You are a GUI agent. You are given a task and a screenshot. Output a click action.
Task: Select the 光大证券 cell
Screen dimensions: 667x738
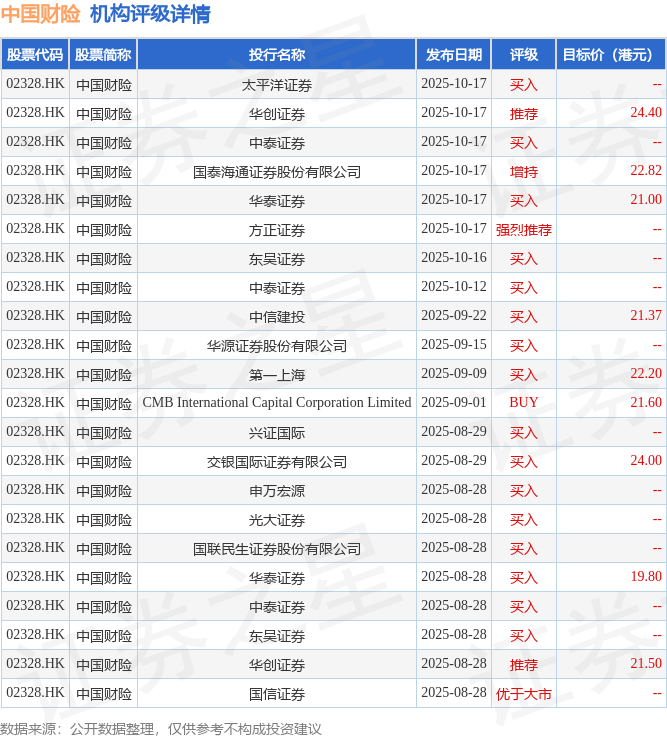tap(277, 520)
